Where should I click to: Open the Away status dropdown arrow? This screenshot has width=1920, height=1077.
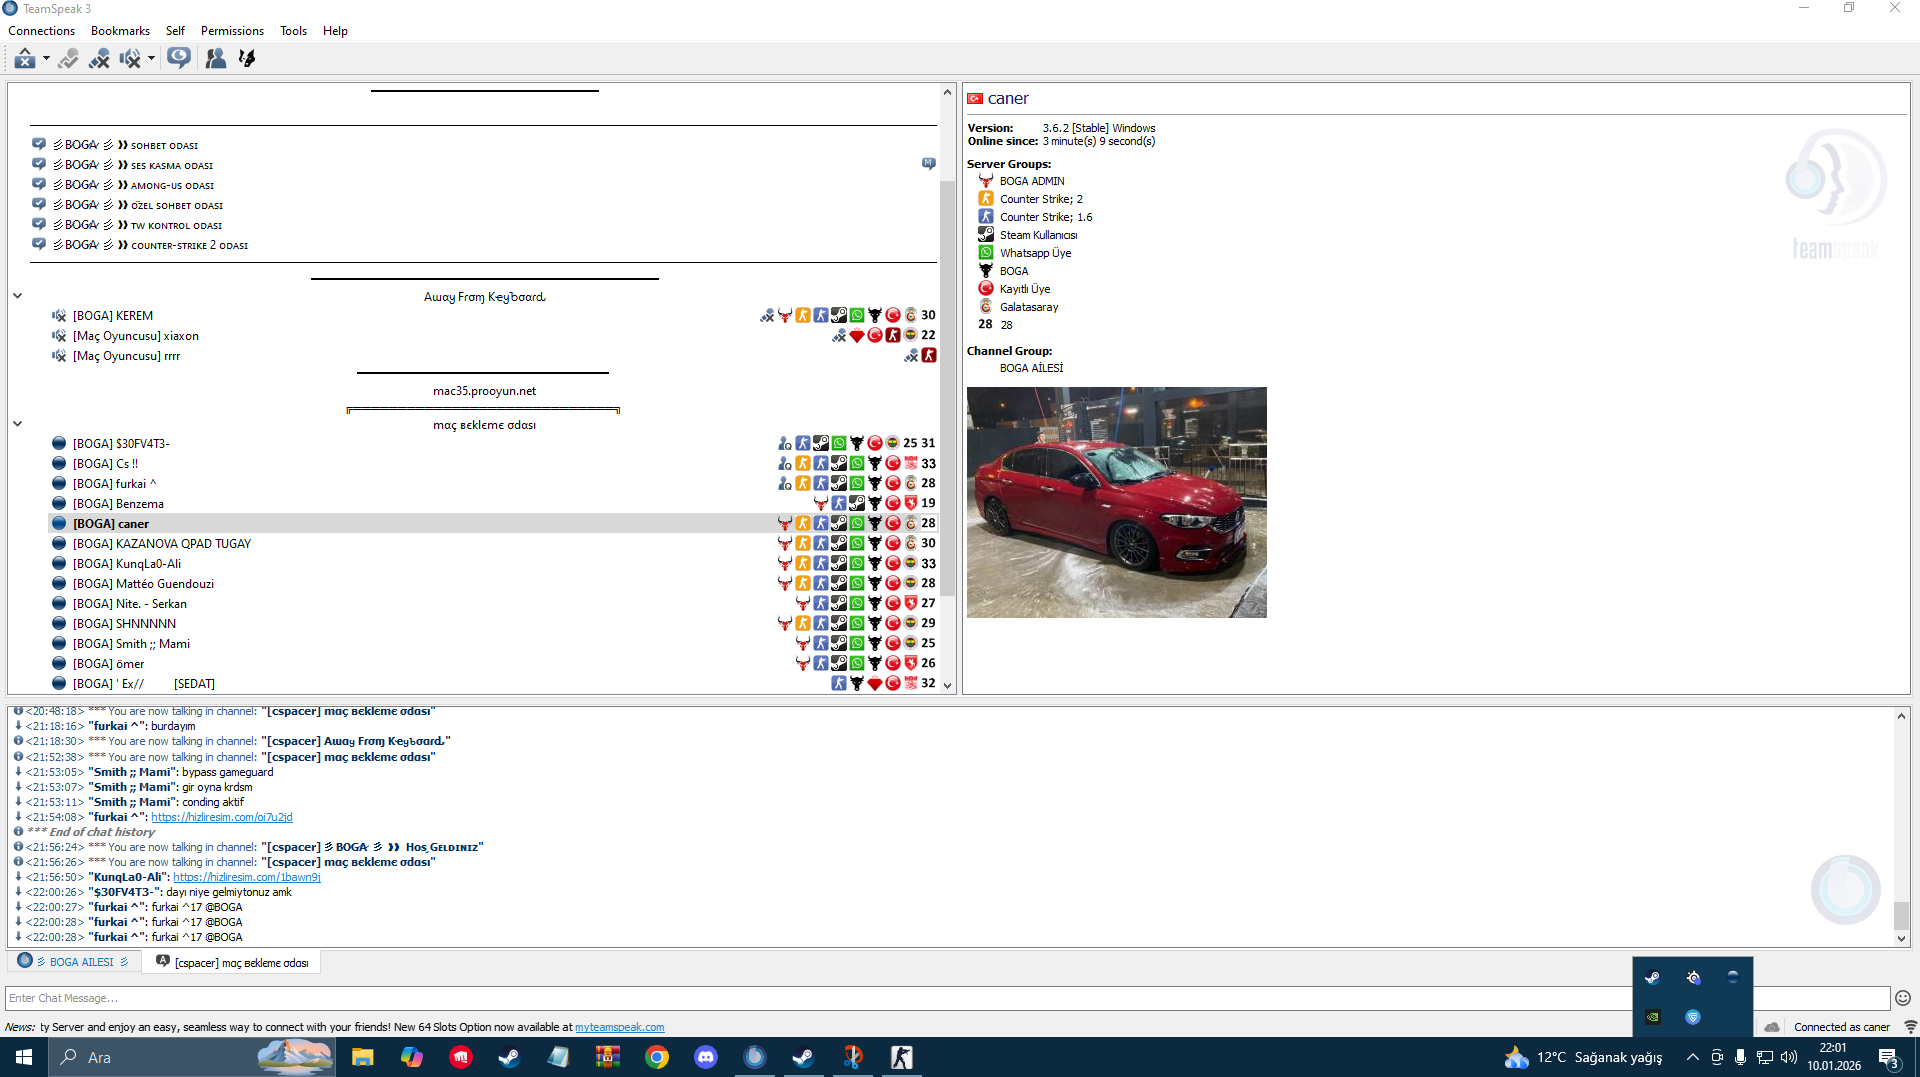coord(46,59)
